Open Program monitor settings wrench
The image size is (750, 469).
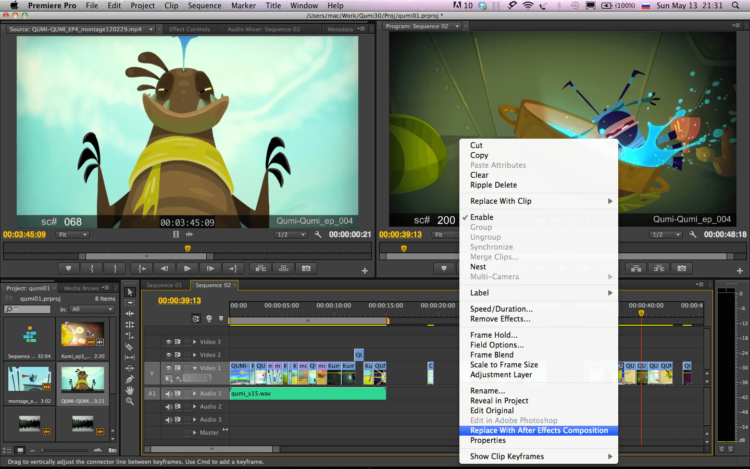pyautogui.click(x=693, y=235)
